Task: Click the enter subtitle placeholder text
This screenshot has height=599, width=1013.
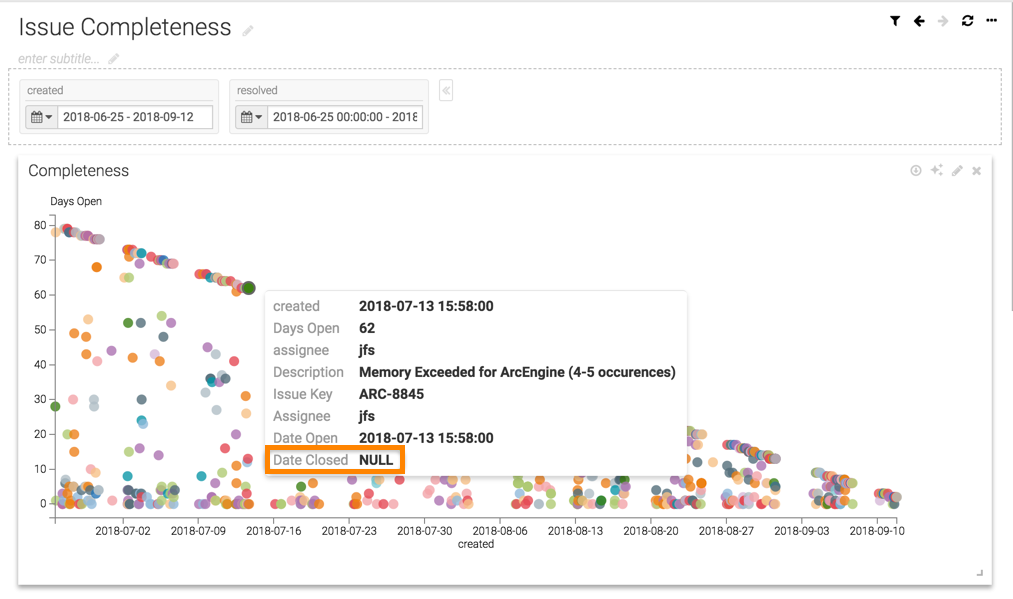Action: 59,59
